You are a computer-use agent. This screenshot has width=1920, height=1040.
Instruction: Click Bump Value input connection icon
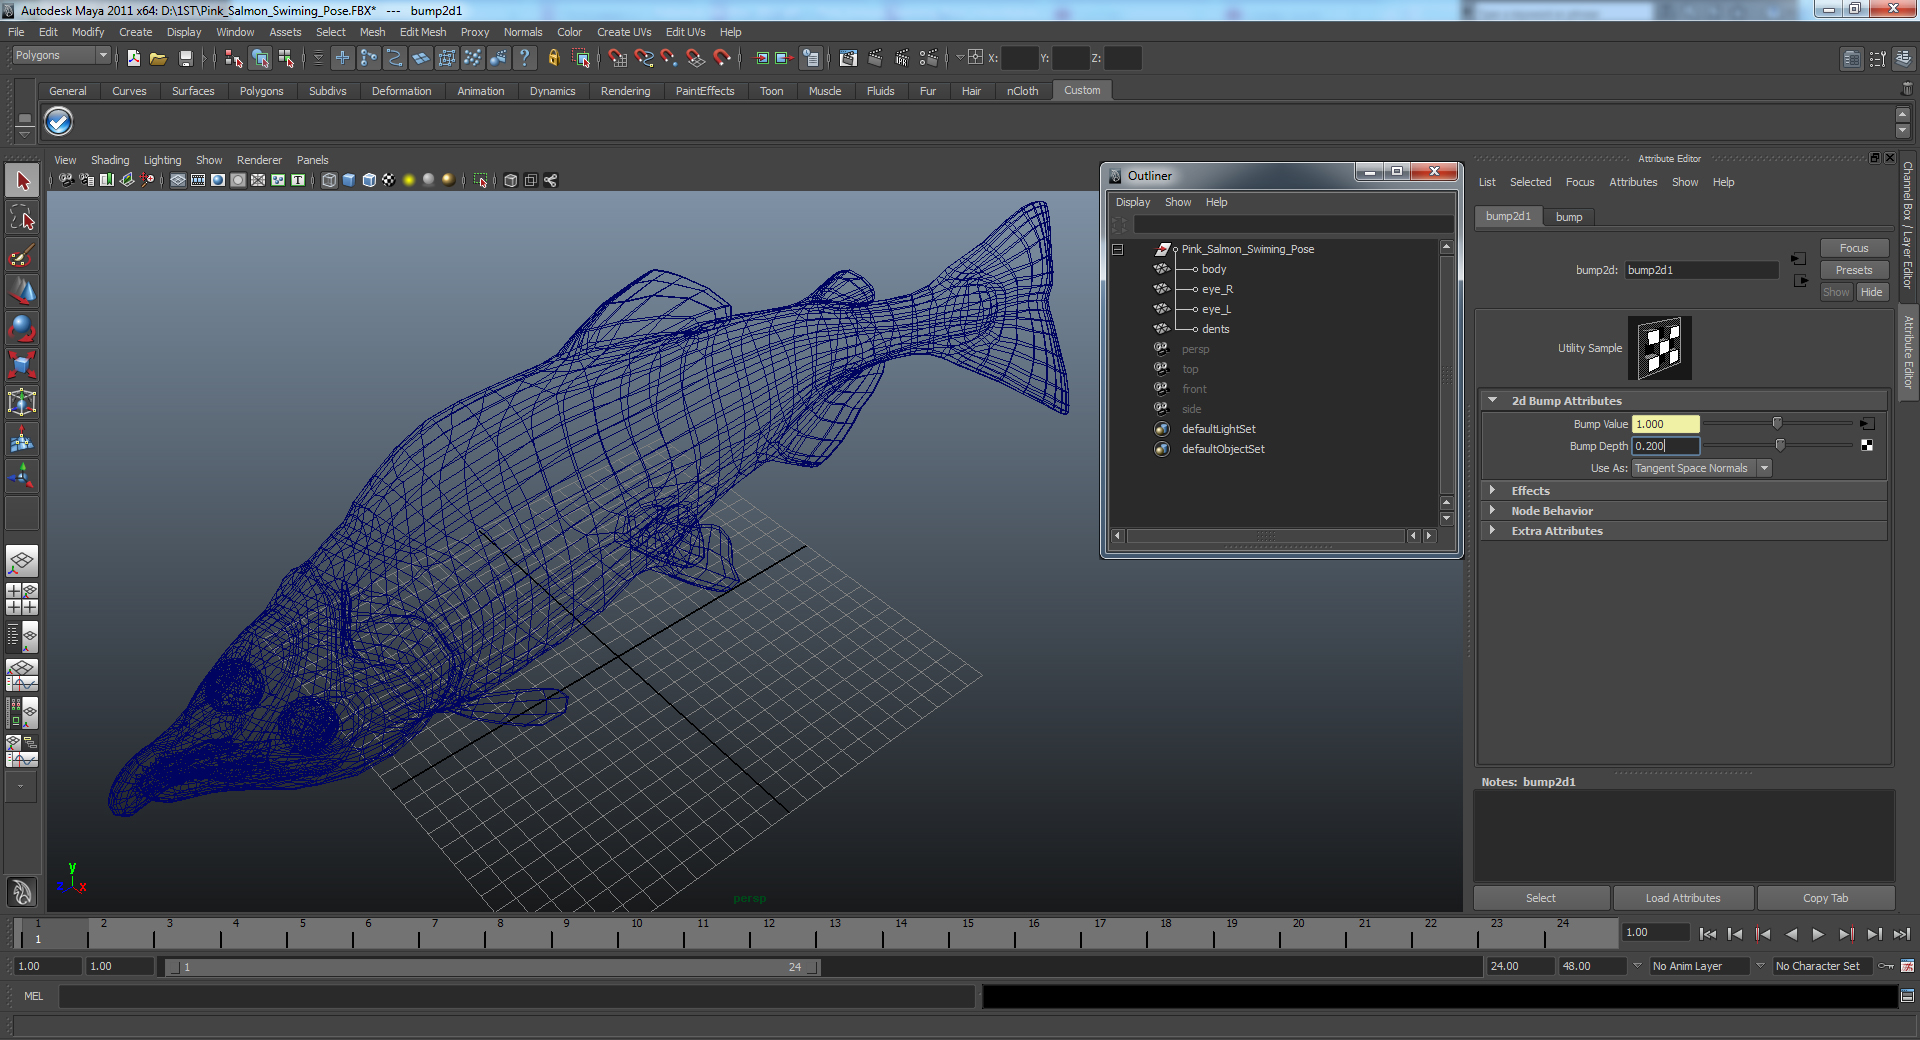pyautogui.click(x=1867, y=424)
